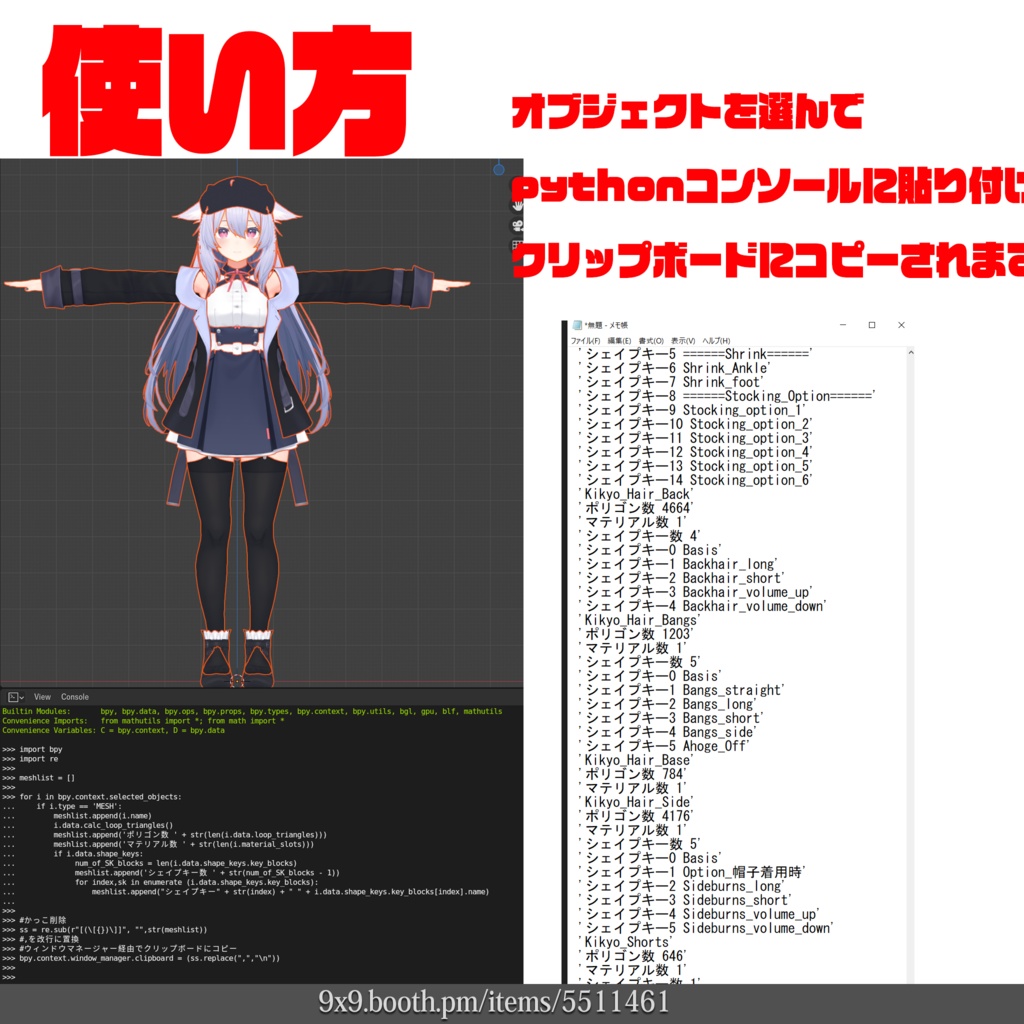Toggle perspective and orthographic projection
Screen dimensions: 1024x1024
tap(516, 246)
